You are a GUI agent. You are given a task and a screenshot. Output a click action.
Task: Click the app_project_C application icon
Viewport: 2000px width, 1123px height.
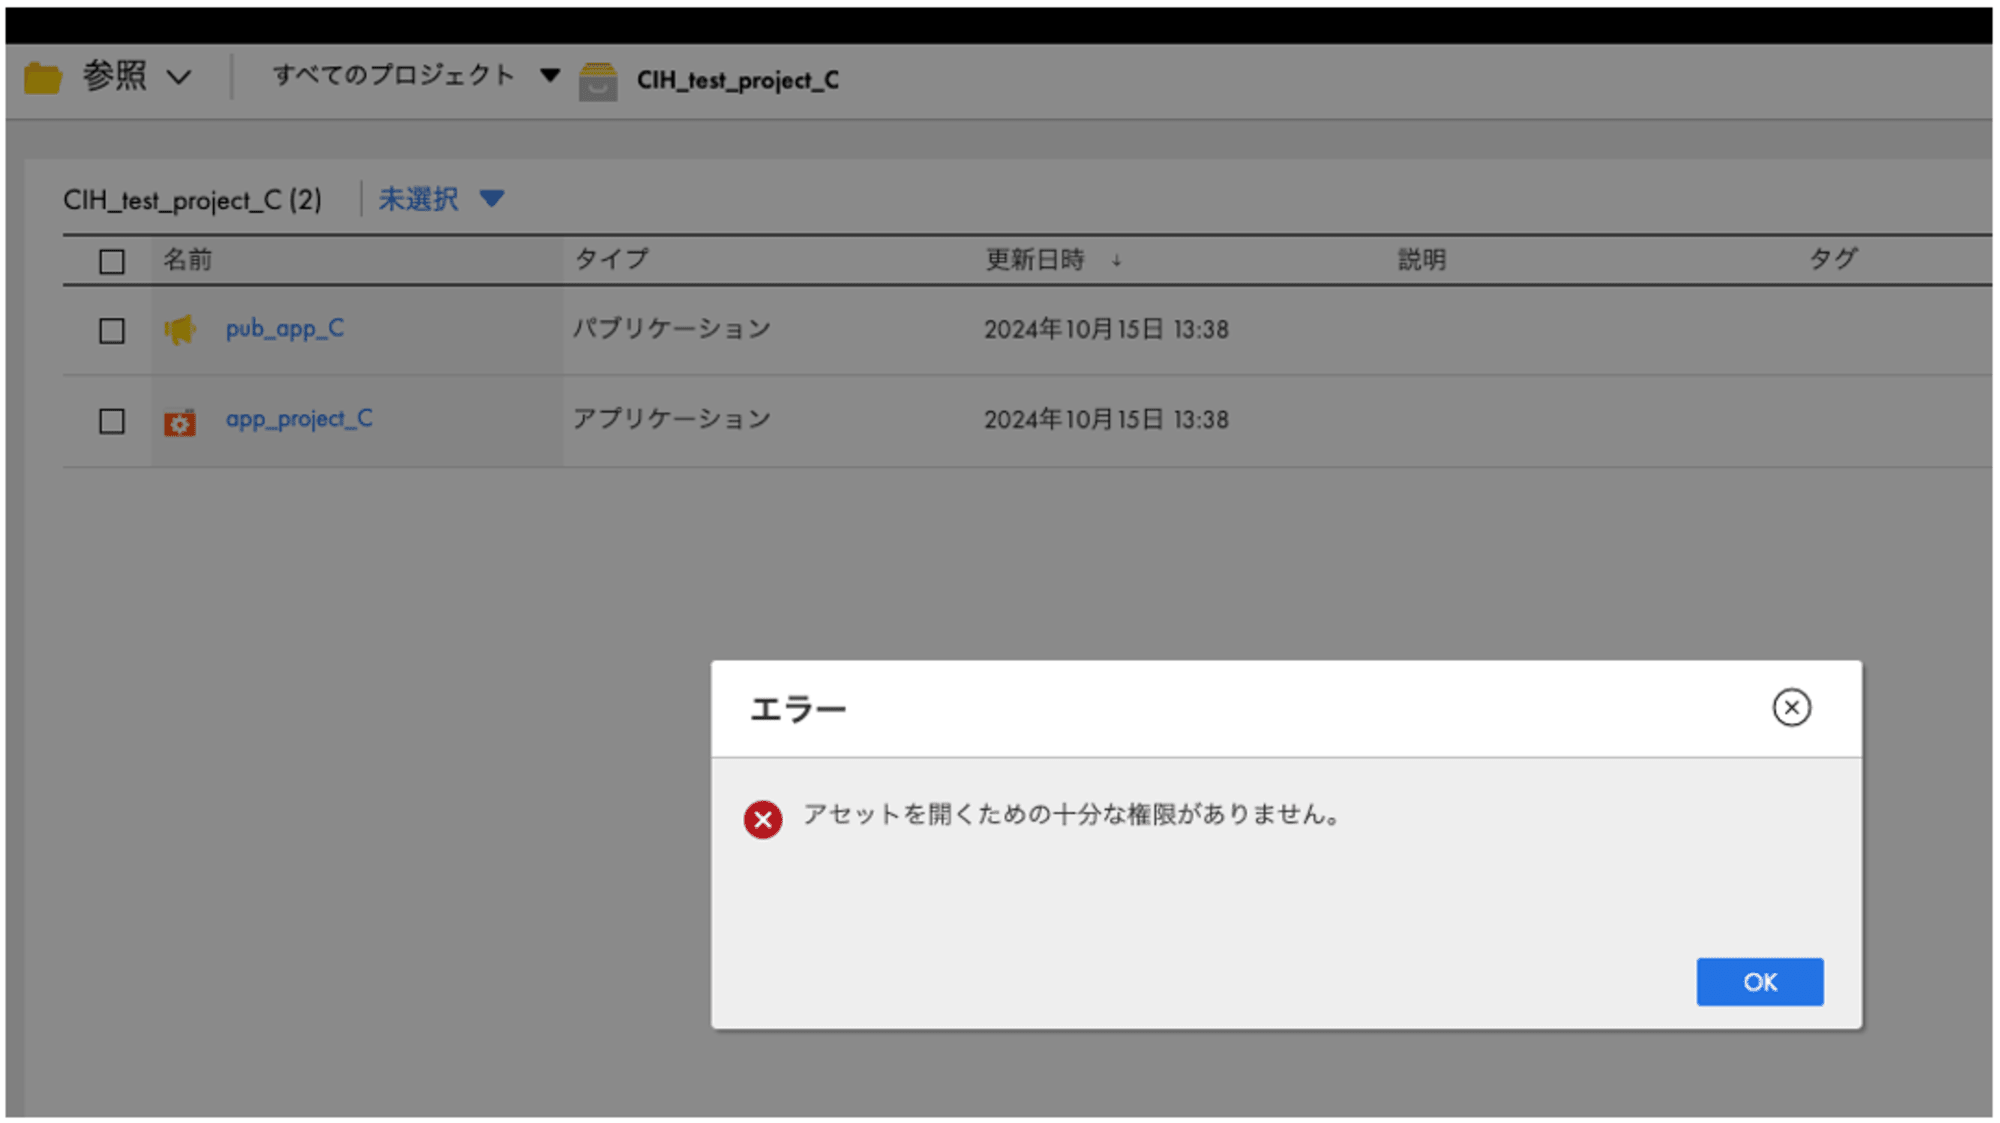180,421
